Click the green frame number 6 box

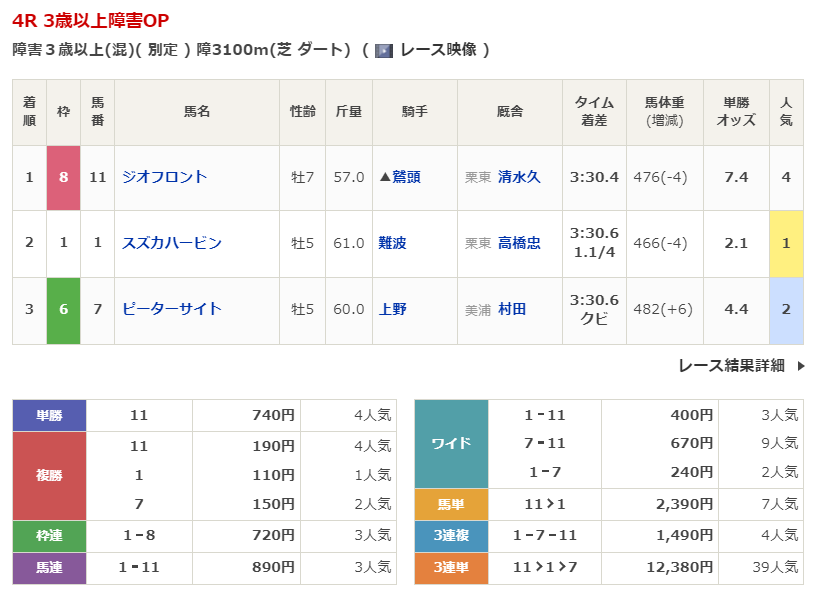63,309
